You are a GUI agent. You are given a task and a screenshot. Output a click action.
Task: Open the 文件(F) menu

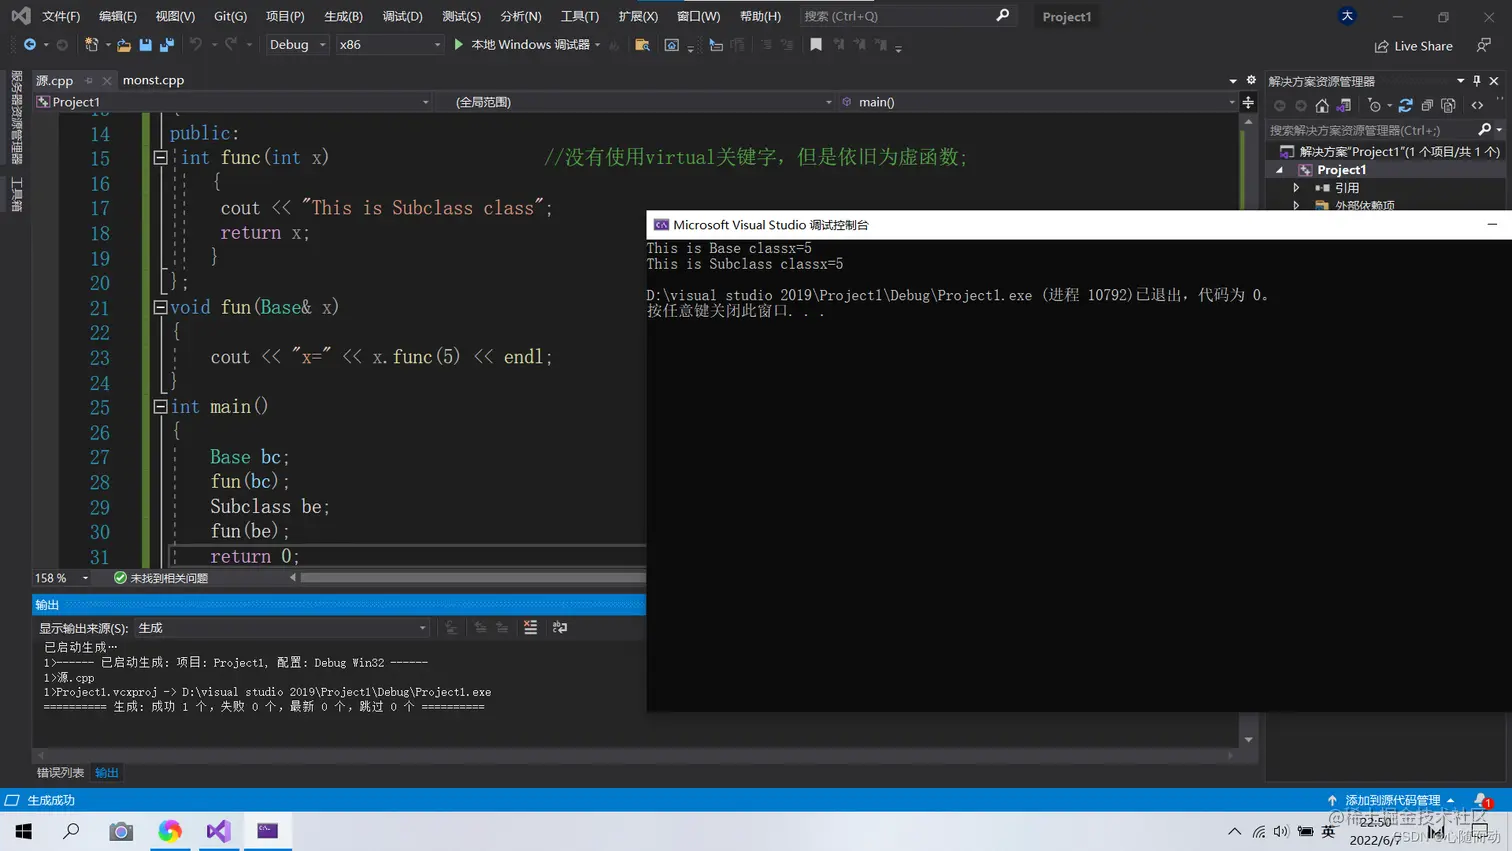(61, 16)
